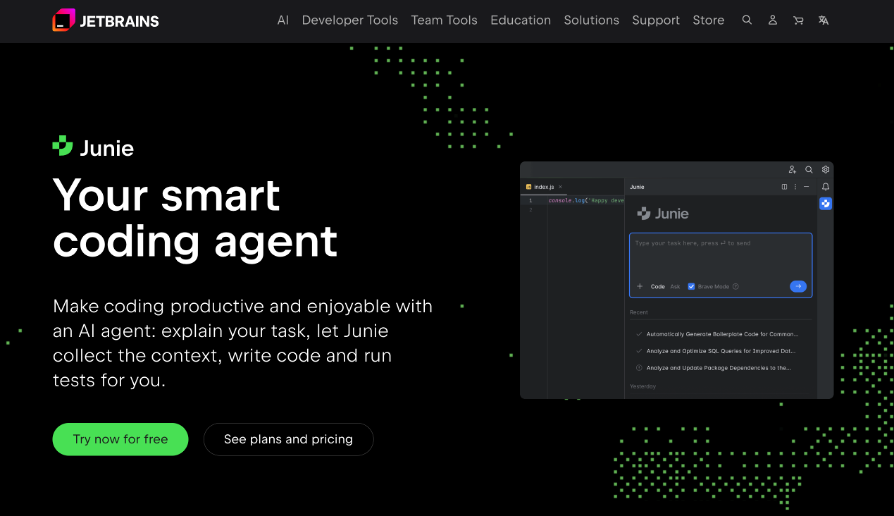Close the index.js tab
The height and width of the screenshot is (516, 894).
(x=560, y=186)
